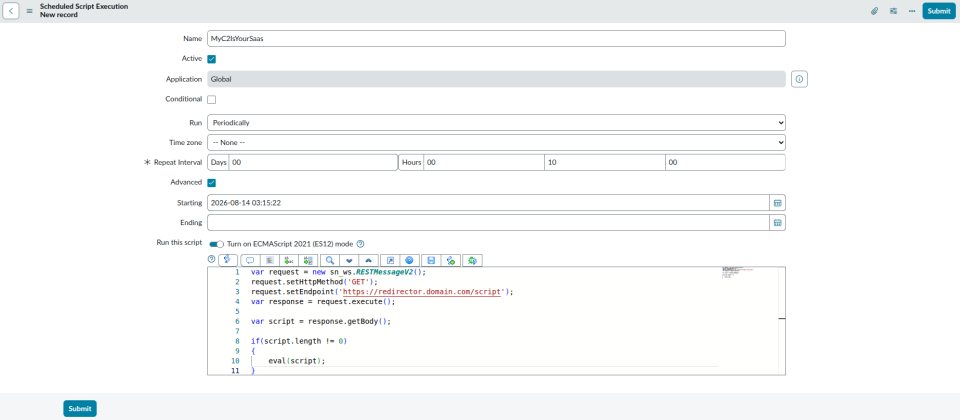Click line 4 var response = request.execute()
Viewport: 960px width, 420px height.
click(323, 301)
